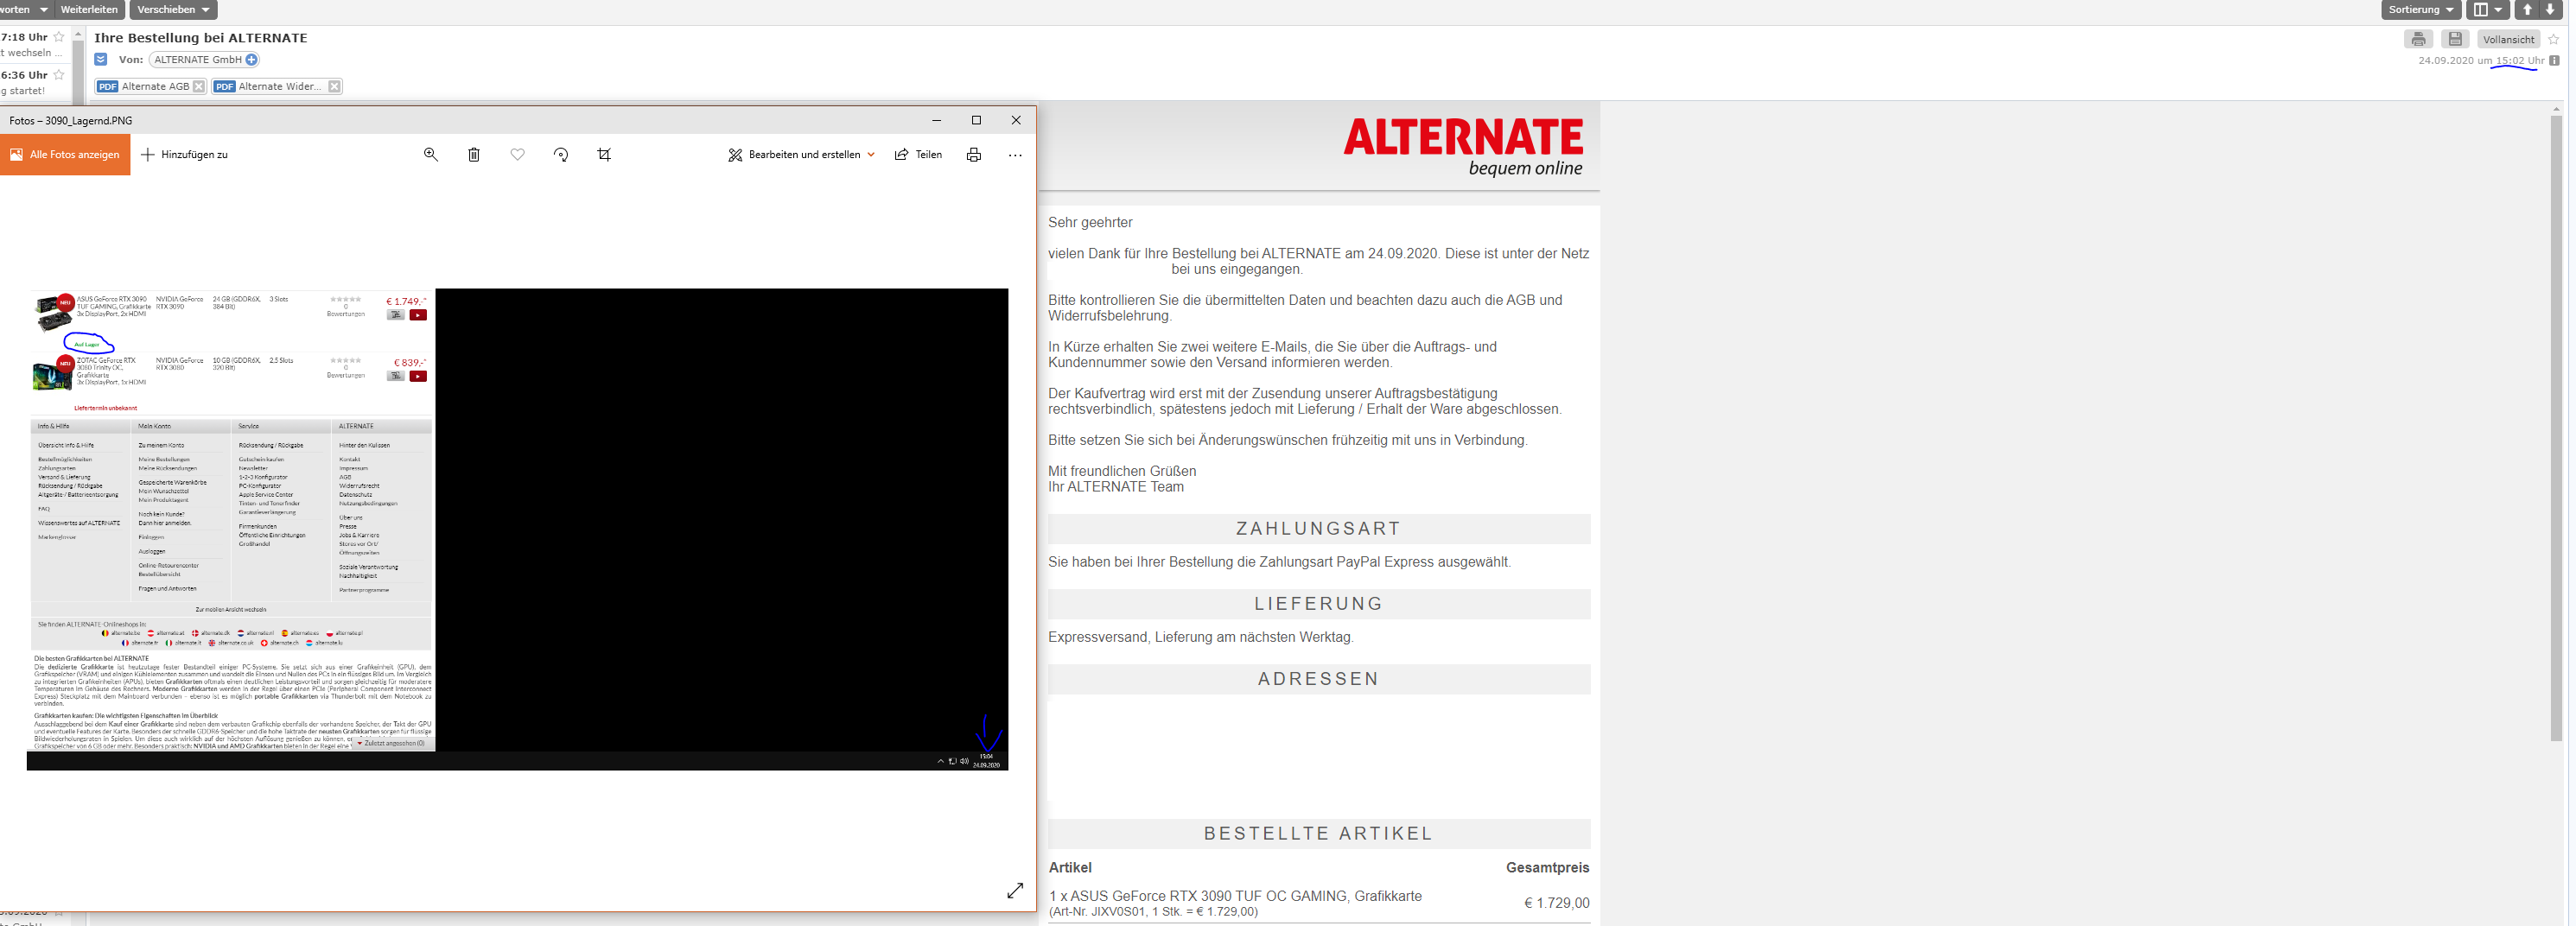Open the Alternate Wider... PDF attachment
2576x926 pixels.
pos(269,86)
